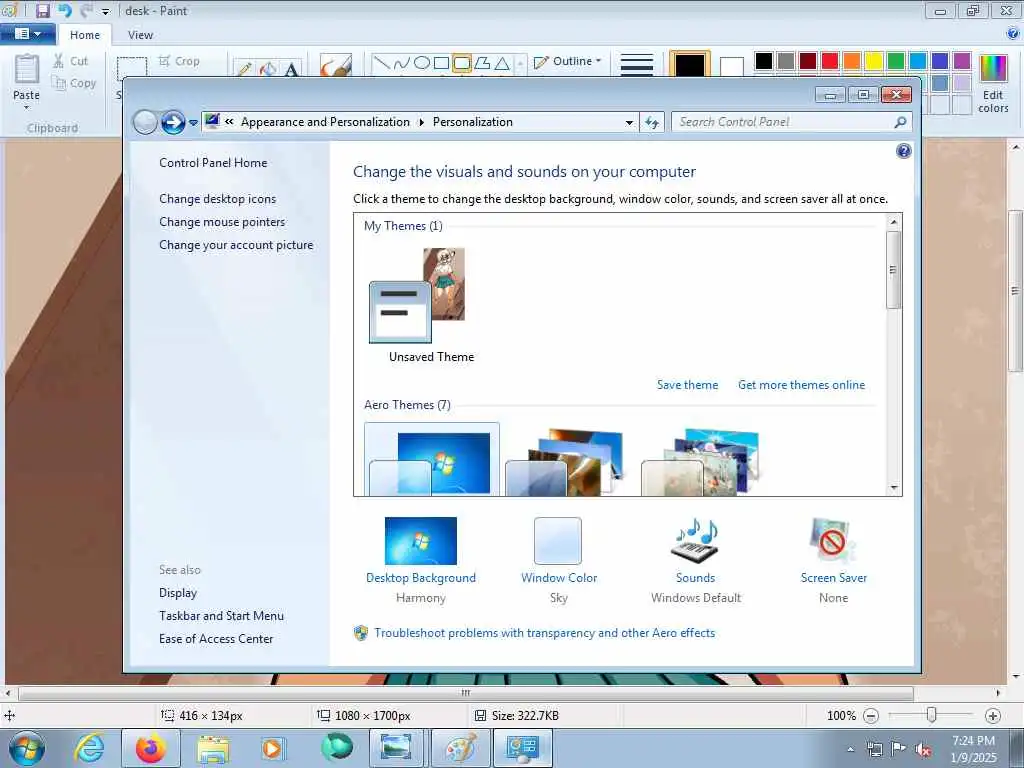
Task: Select the red color swatch
Action: pyautogui.click(x=830, y=61)
